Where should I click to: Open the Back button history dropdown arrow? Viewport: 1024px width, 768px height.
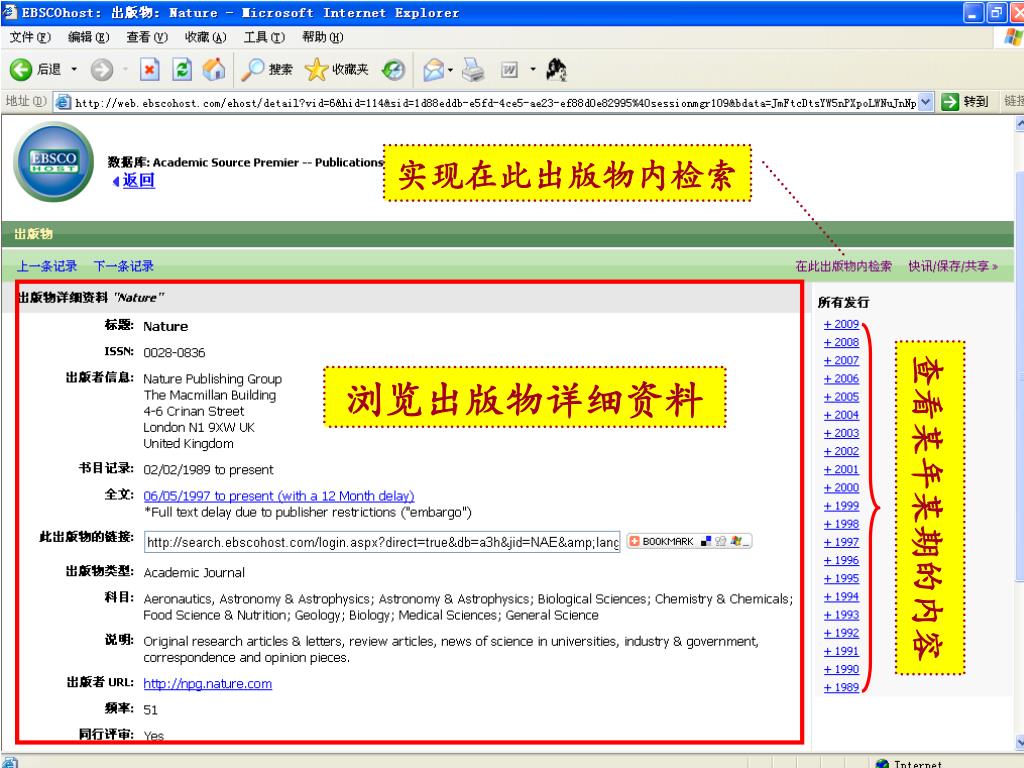pyautogui.click(x=74, y=69)
